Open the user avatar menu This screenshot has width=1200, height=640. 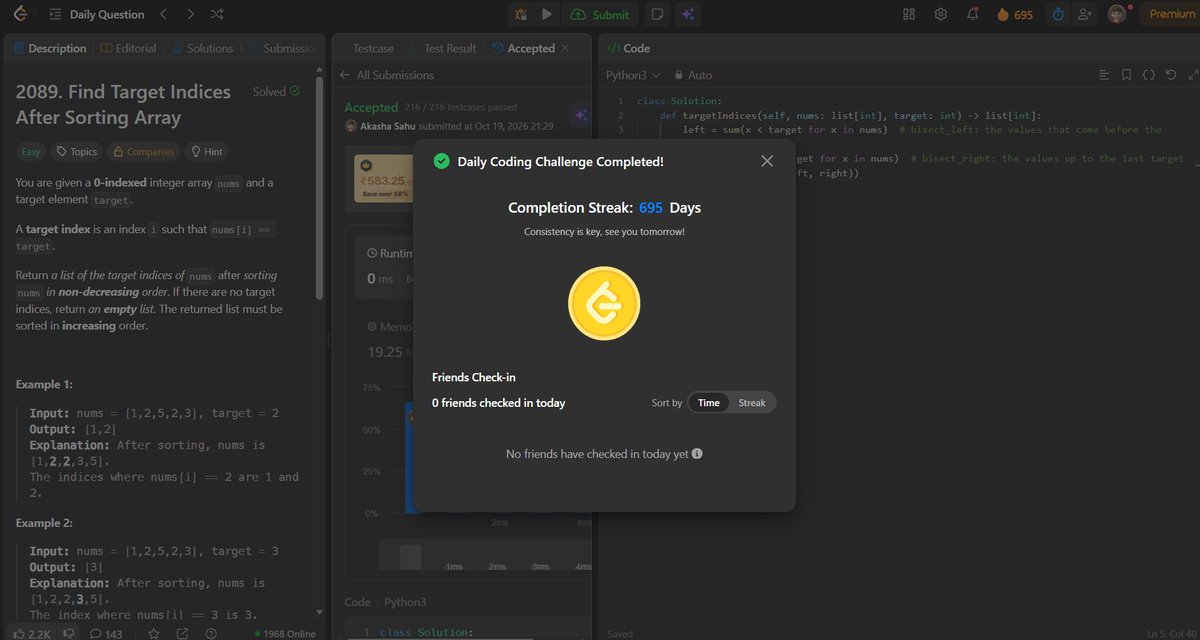(1117, 14)
